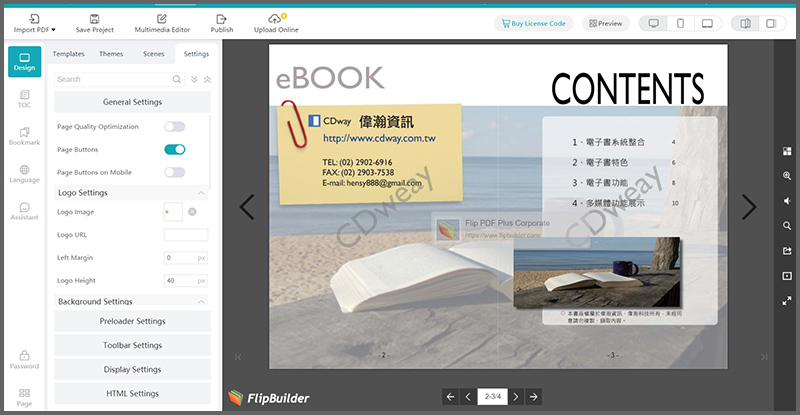800x415 pixels.
Task: Enter fullscreen with the expand arrows icon
Action: click(787, 301)
